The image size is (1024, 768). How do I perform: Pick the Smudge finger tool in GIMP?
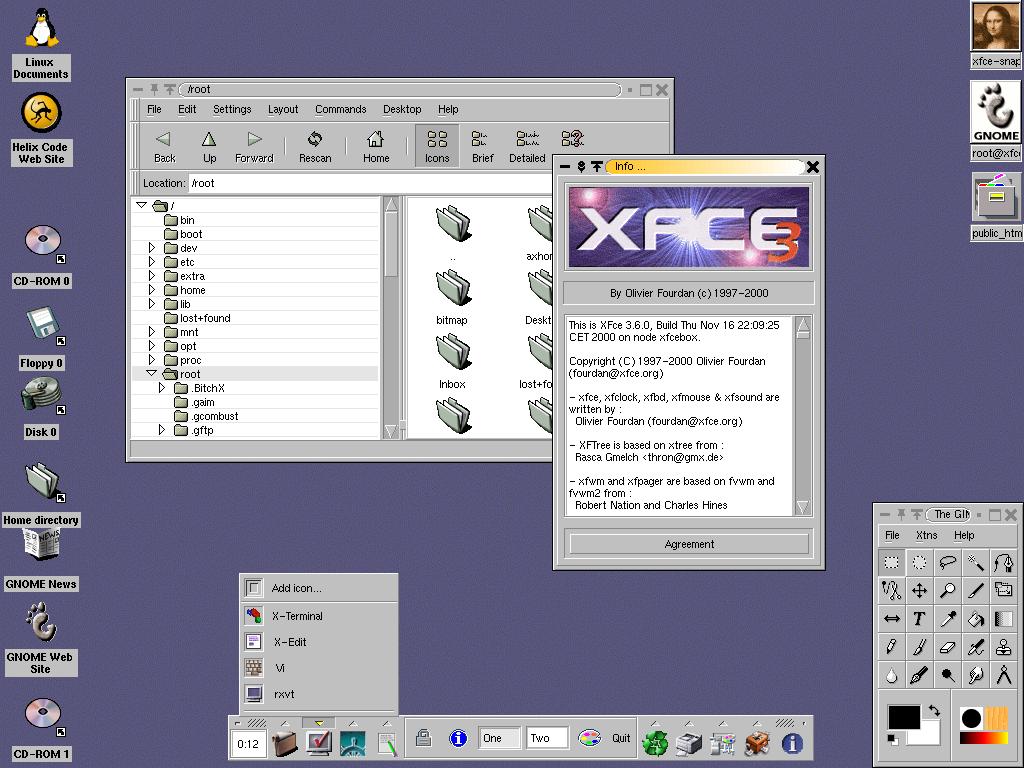coord(976,675)
